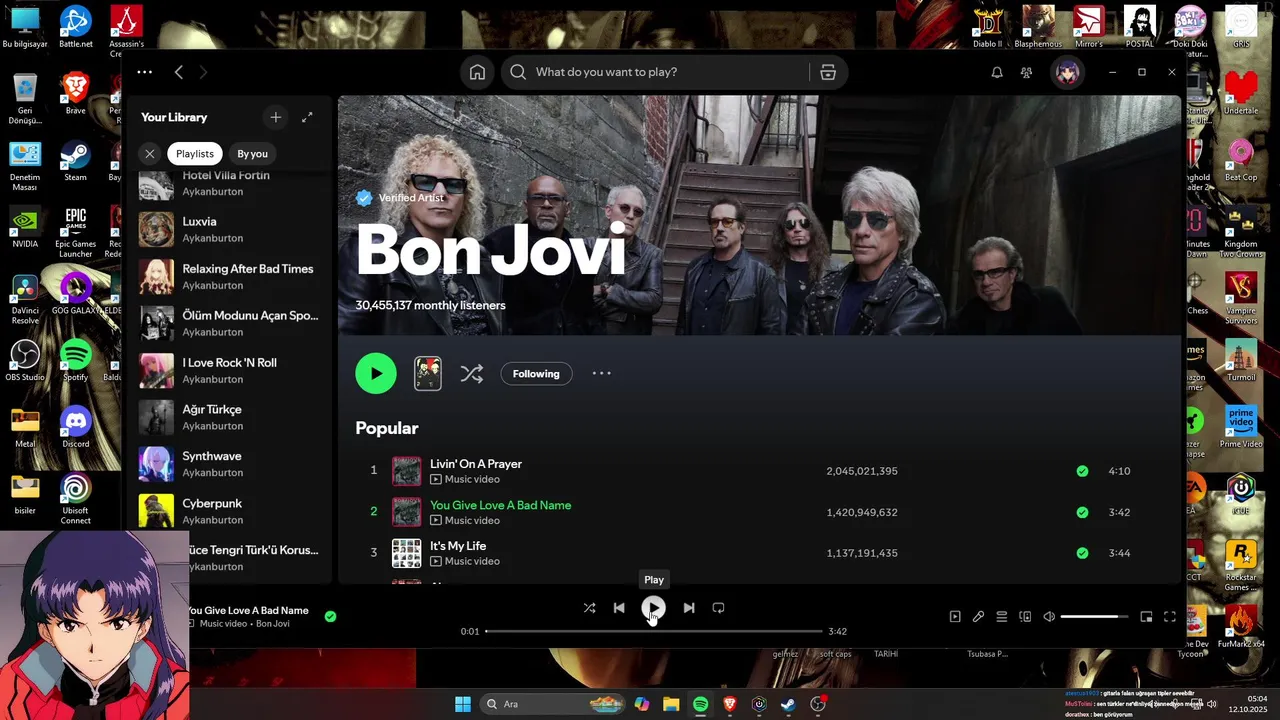
Task: Open the Ölüm Modunu Açan Spo... playlist
Action: click(x=230, y=323)
